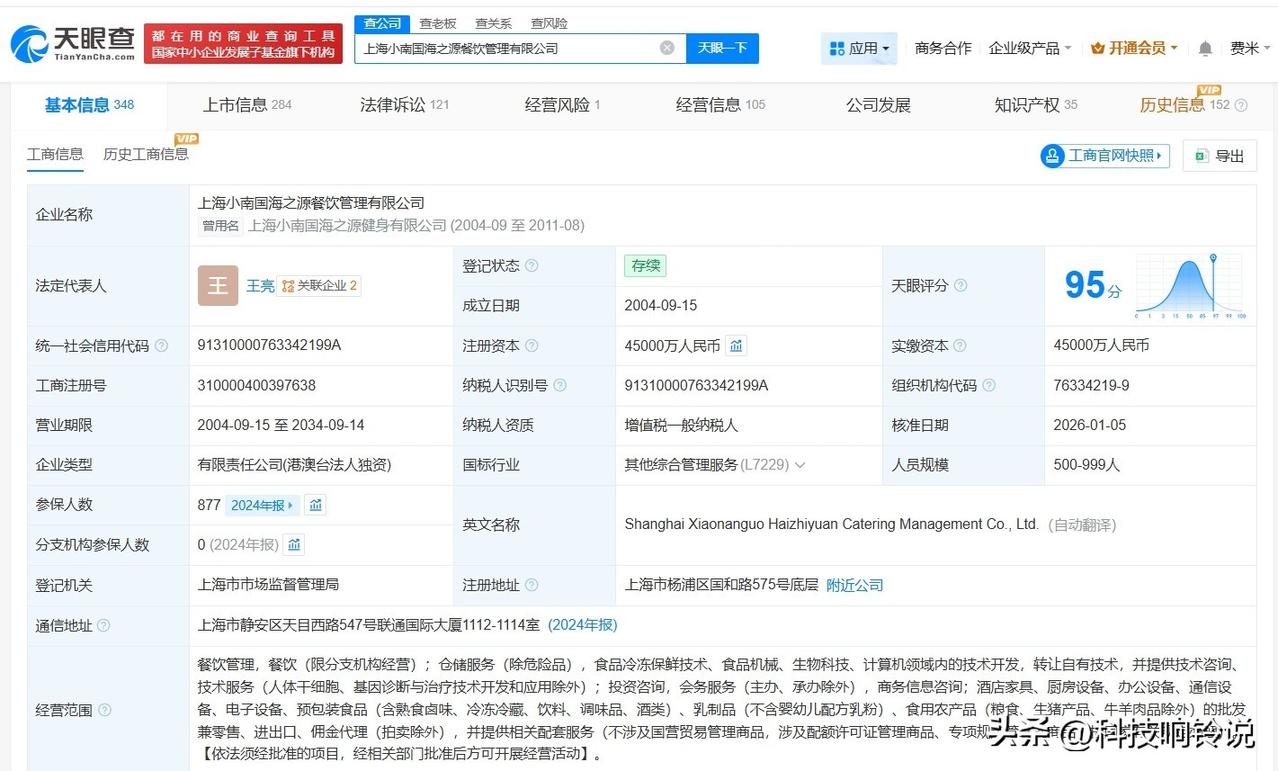This screenshot has height=771, width=1278.
Task: Click the registered capital chart icon
Action: click(x=736, y=345)
